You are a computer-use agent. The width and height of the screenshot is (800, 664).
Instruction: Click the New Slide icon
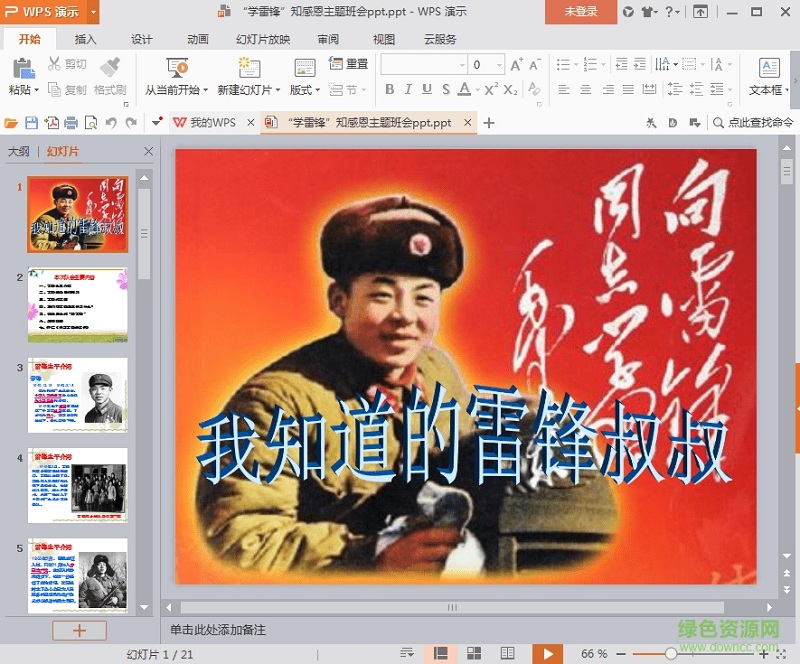[x=249, y=68]
